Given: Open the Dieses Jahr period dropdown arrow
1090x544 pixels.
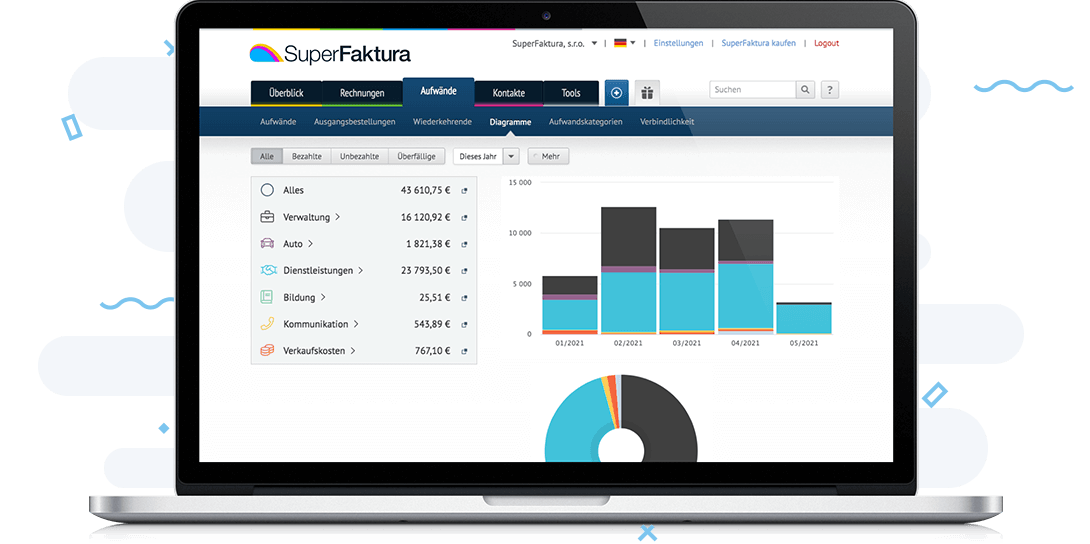Looking at the screenshot, I should pyautogui.click(x=512, y=156).
